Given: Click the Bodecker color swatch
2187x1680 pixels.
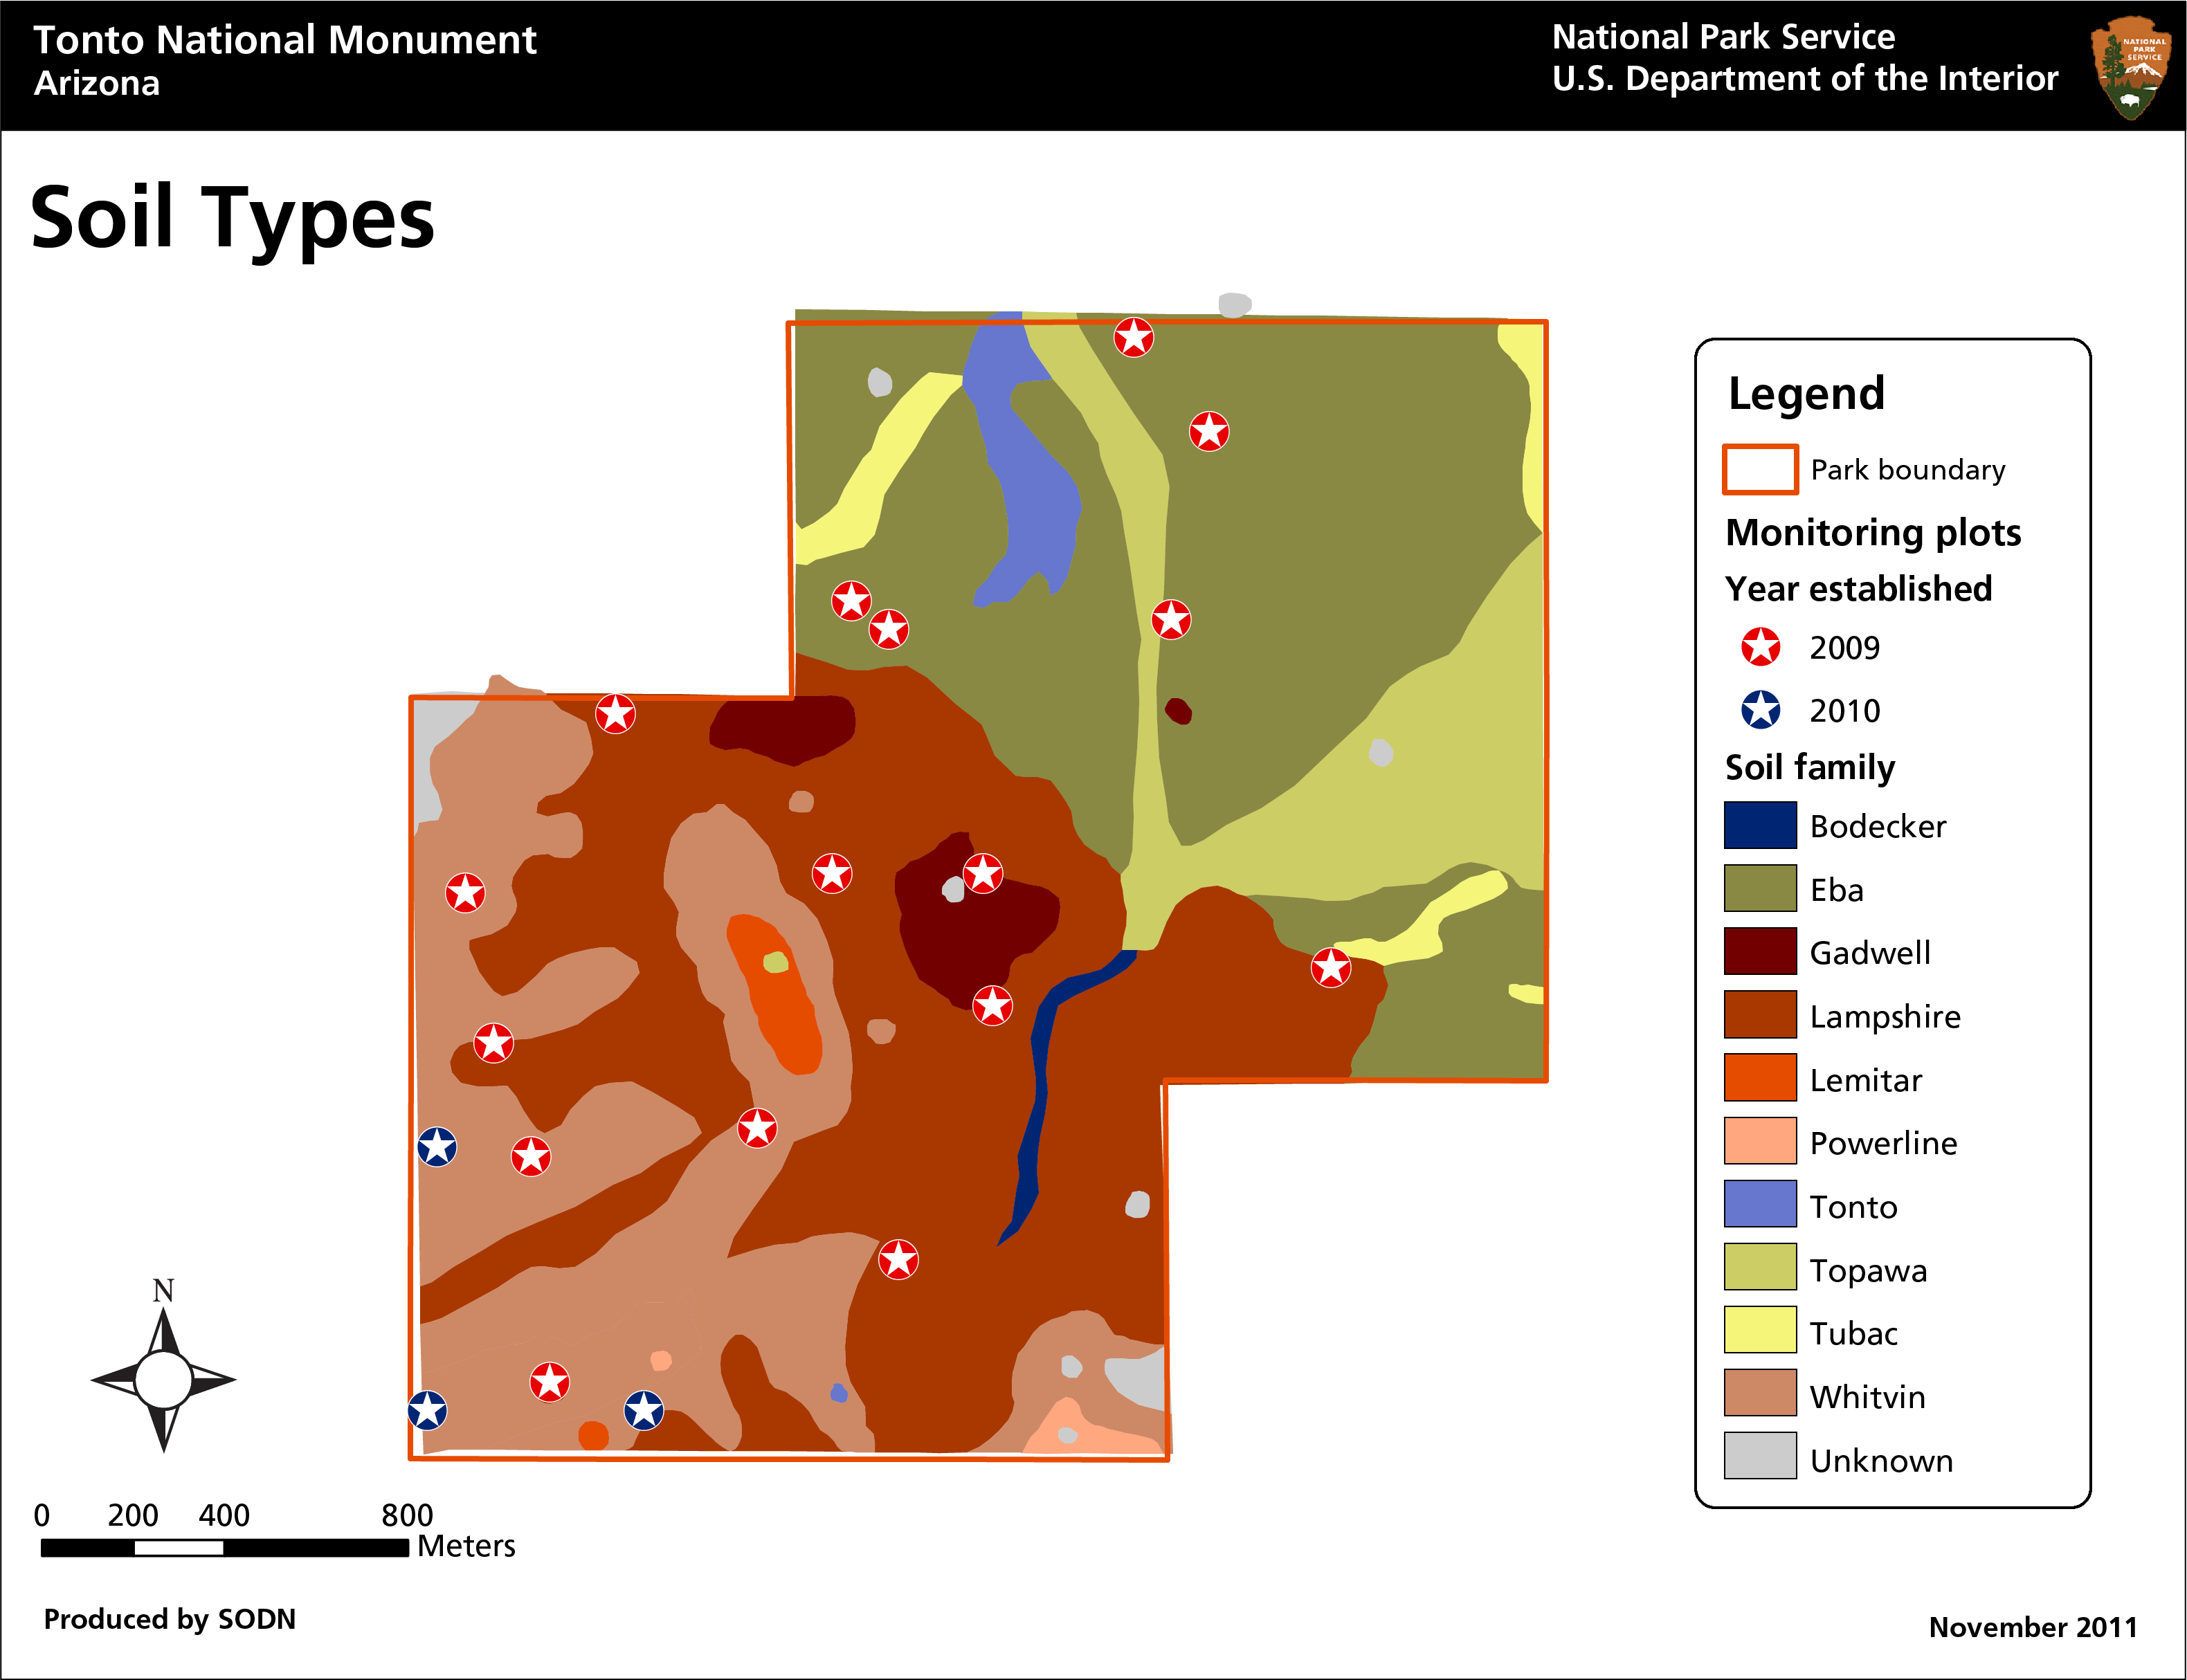Looking at the screenshot, I should (1760, 825).
